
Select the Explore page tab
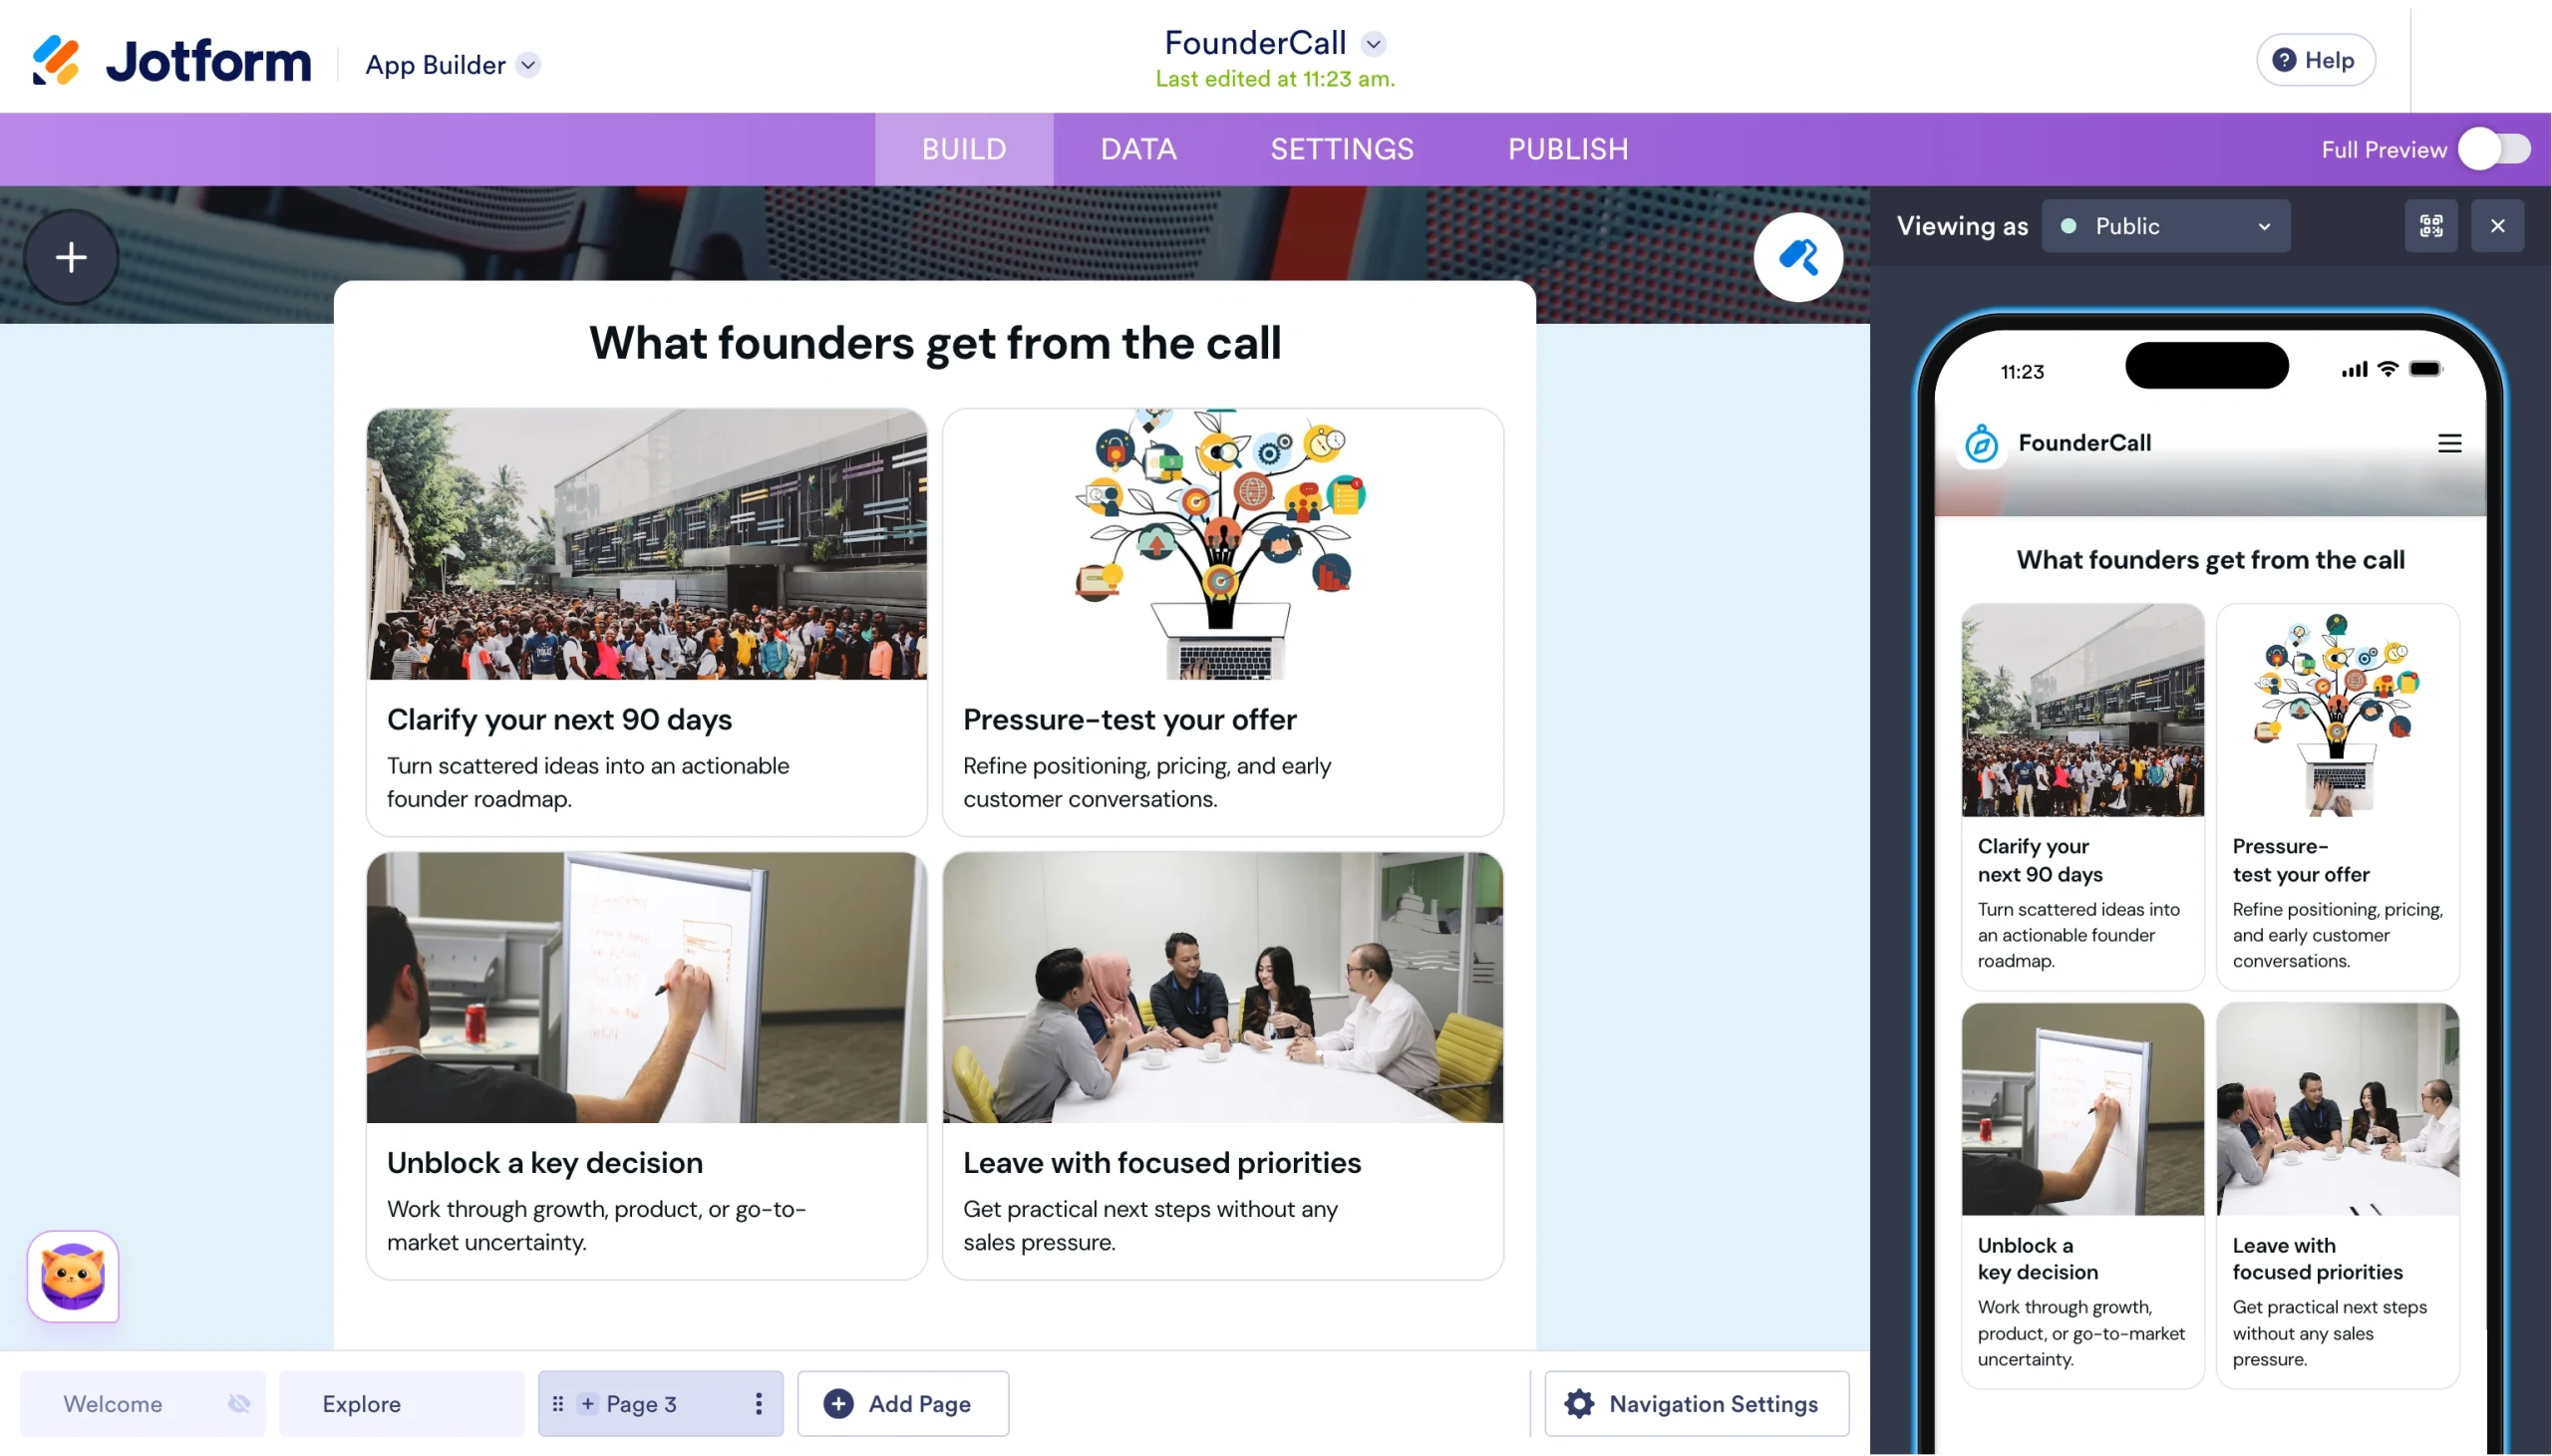coord(401,1403)
